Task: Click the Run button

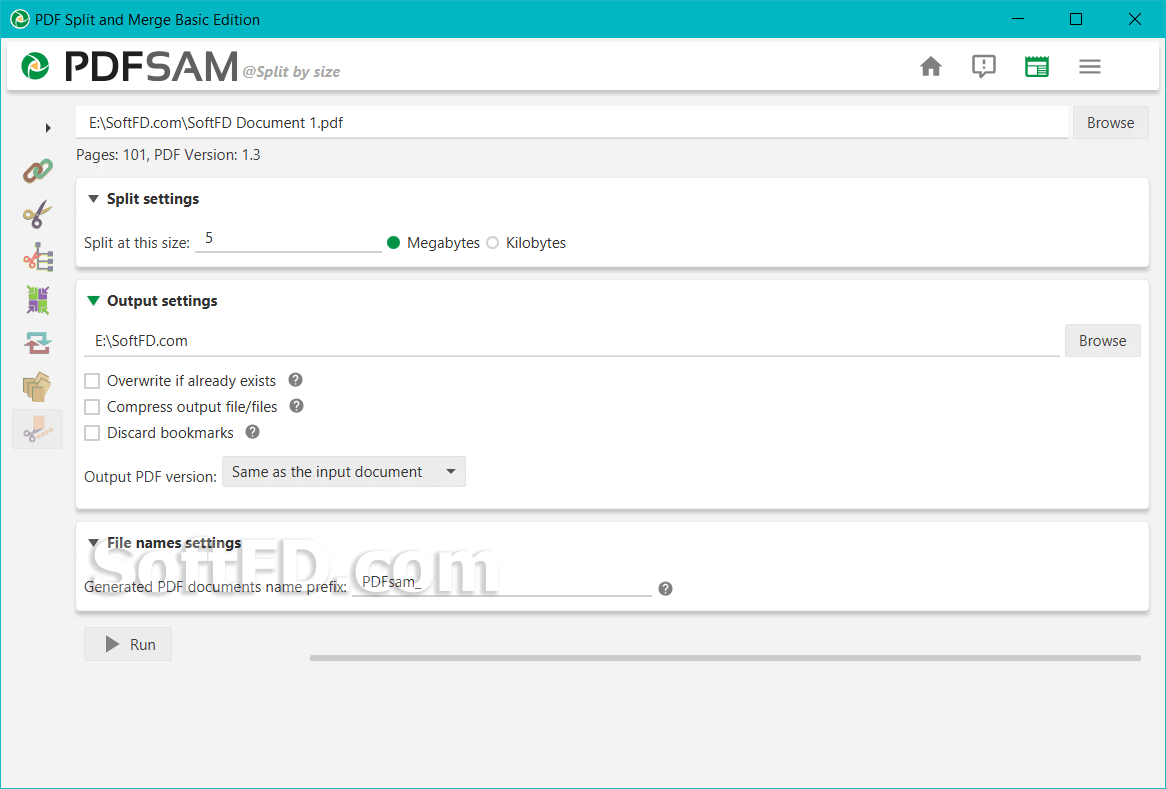Action: pyautogui.click(x=128, y=644)
